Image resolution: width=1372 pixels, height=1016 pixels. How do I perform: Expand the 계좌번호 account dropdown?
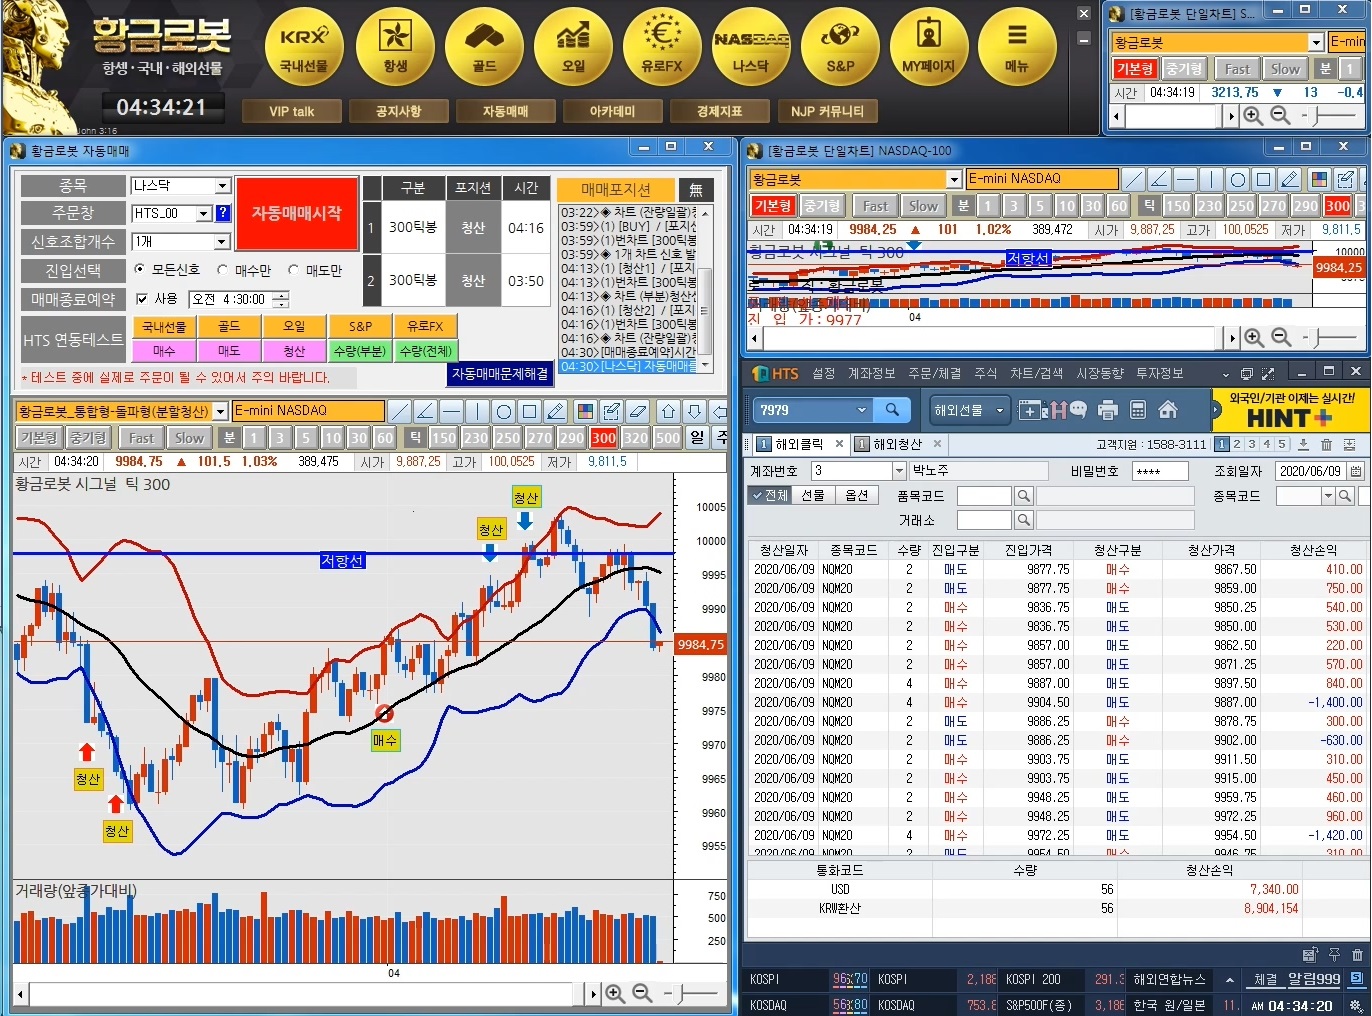[899, 471]
